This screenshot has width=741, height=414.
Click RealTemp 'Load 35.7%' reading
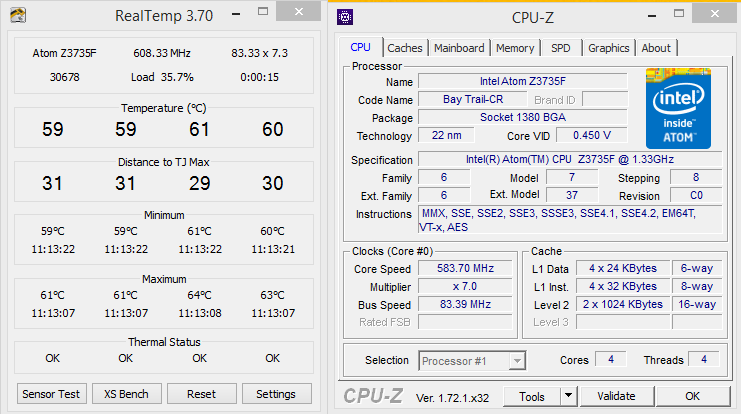[162, 77]
